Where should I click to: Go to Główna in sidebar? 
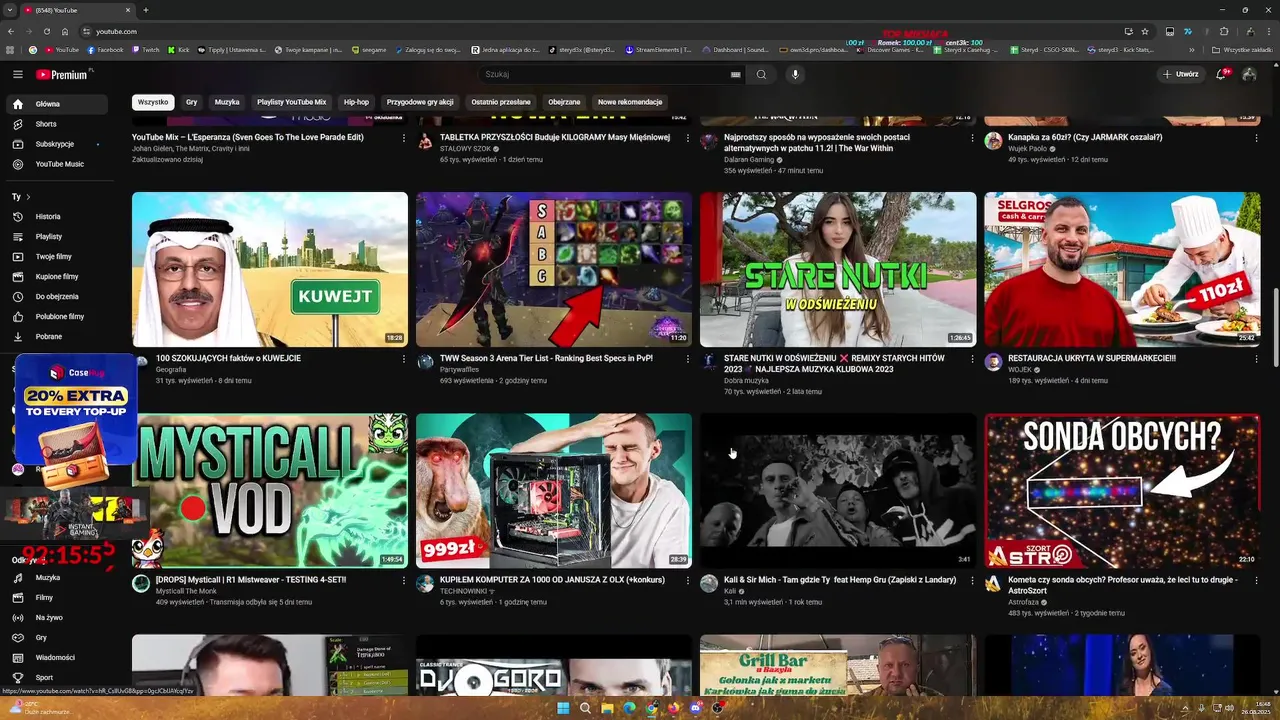tap(56, 104)
